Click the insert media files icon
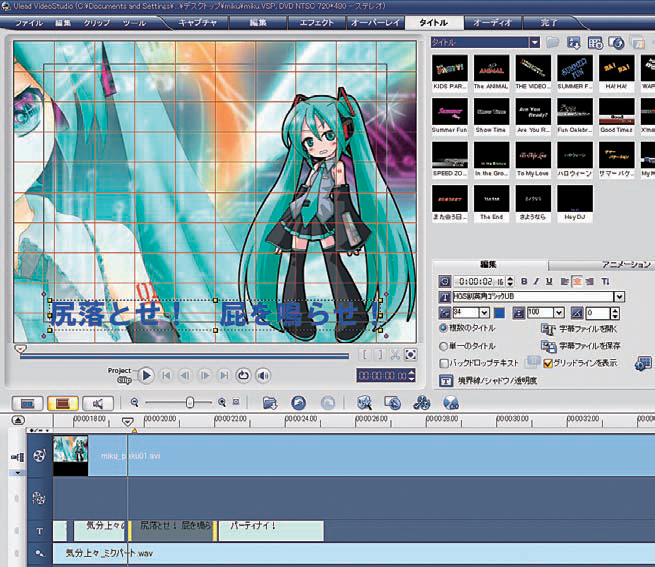Viewport: 655px width, 567px height. [270, 403]
